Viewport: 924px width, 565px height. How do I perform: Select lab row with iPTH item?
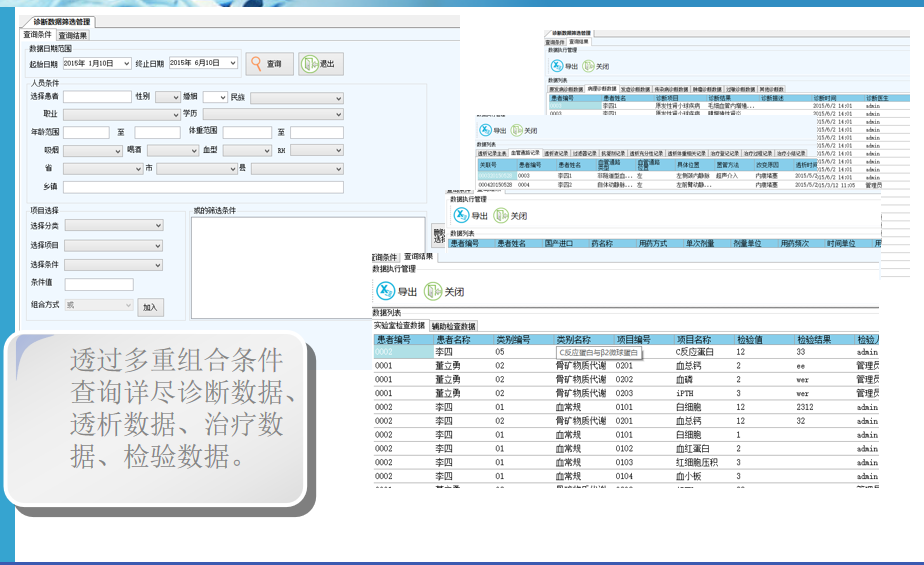(x=626, y=393)
